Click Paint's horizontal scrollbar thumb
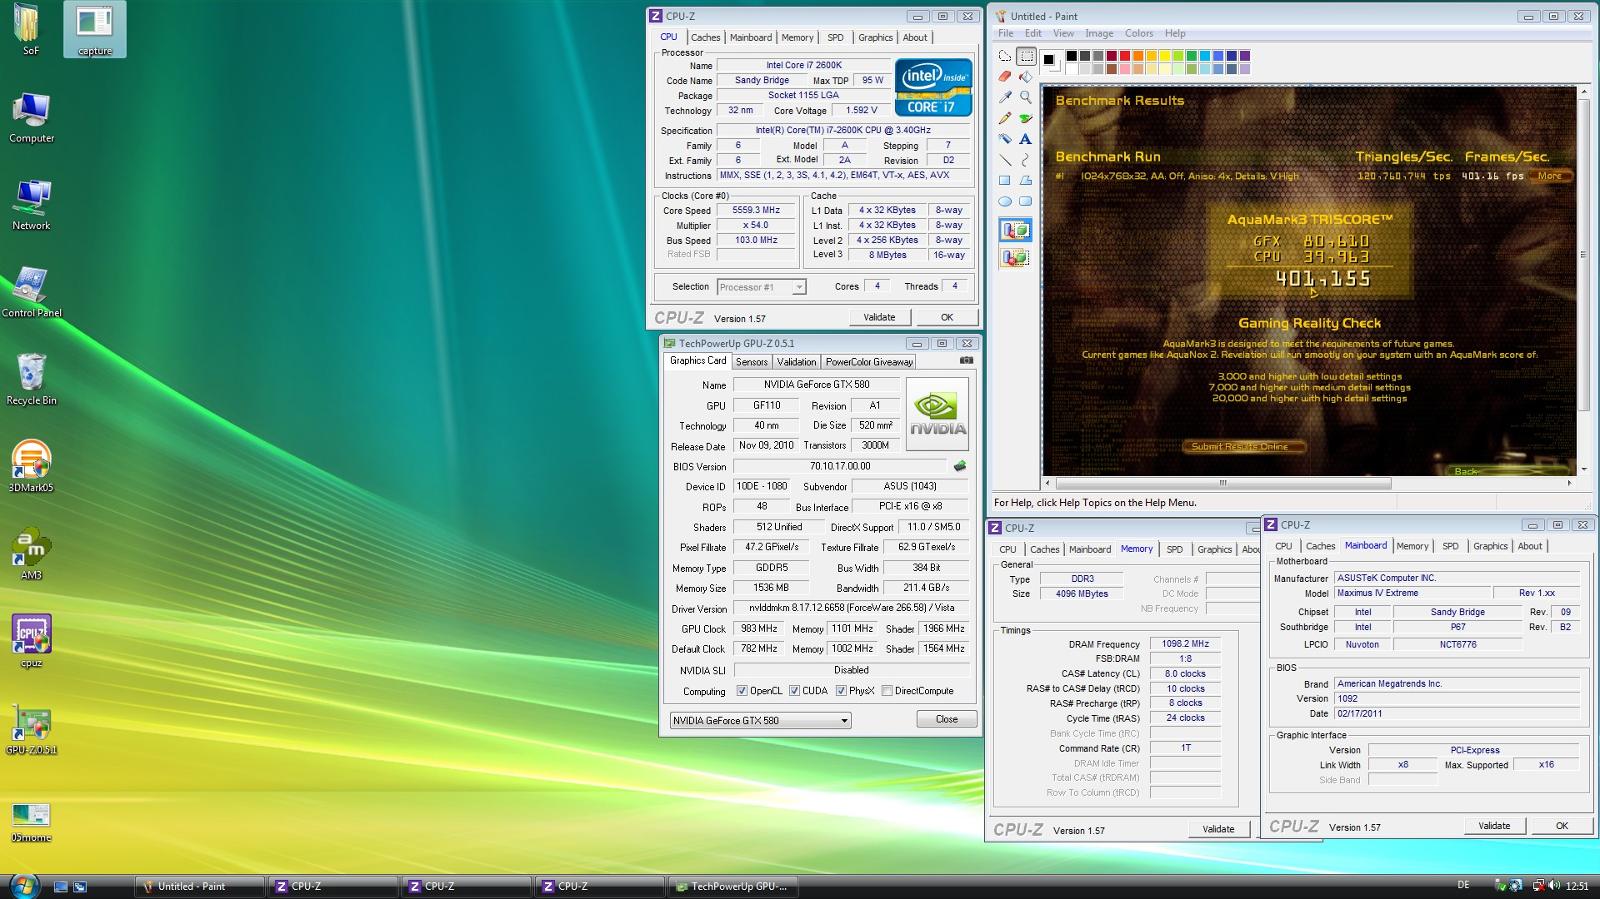Viewport: 1600px width, 899px height. click(x=1222, y=483)
